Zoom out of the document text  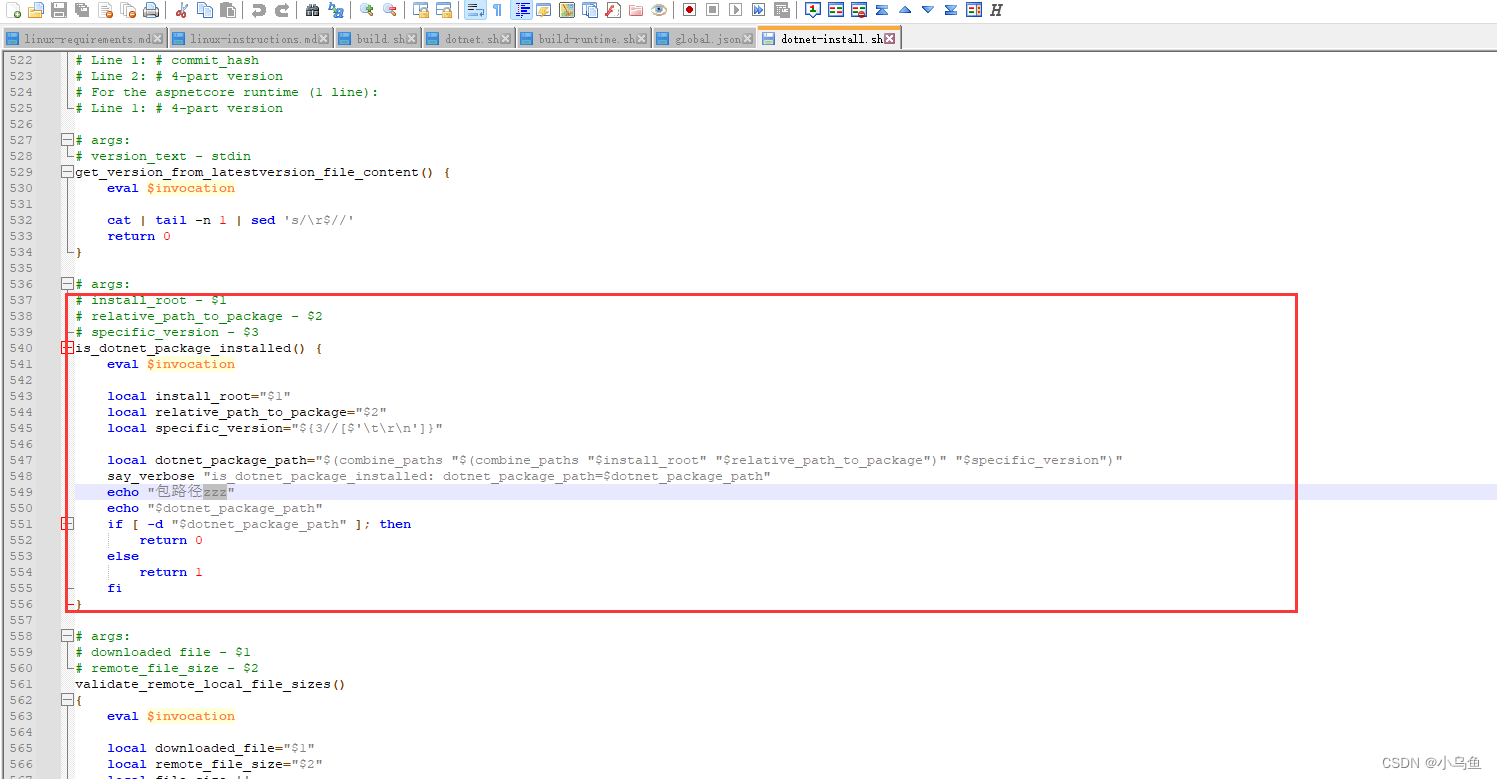pos(390,10)
